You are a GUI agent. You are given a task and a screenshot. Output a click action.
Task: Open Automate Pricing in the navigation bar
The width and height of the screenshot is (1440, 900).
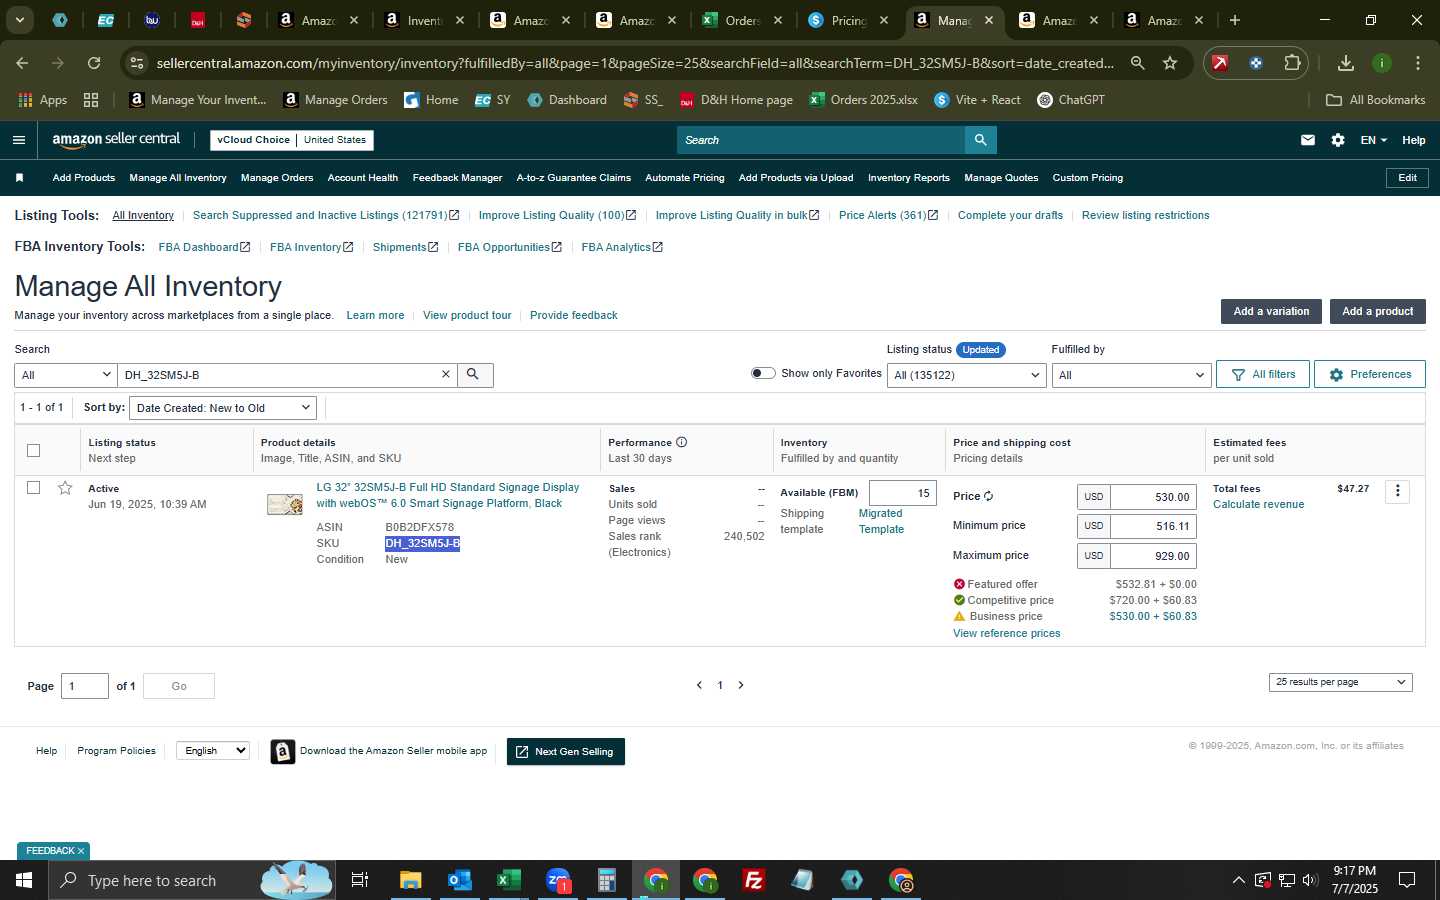pyautogui.click(x=685, y=178)
